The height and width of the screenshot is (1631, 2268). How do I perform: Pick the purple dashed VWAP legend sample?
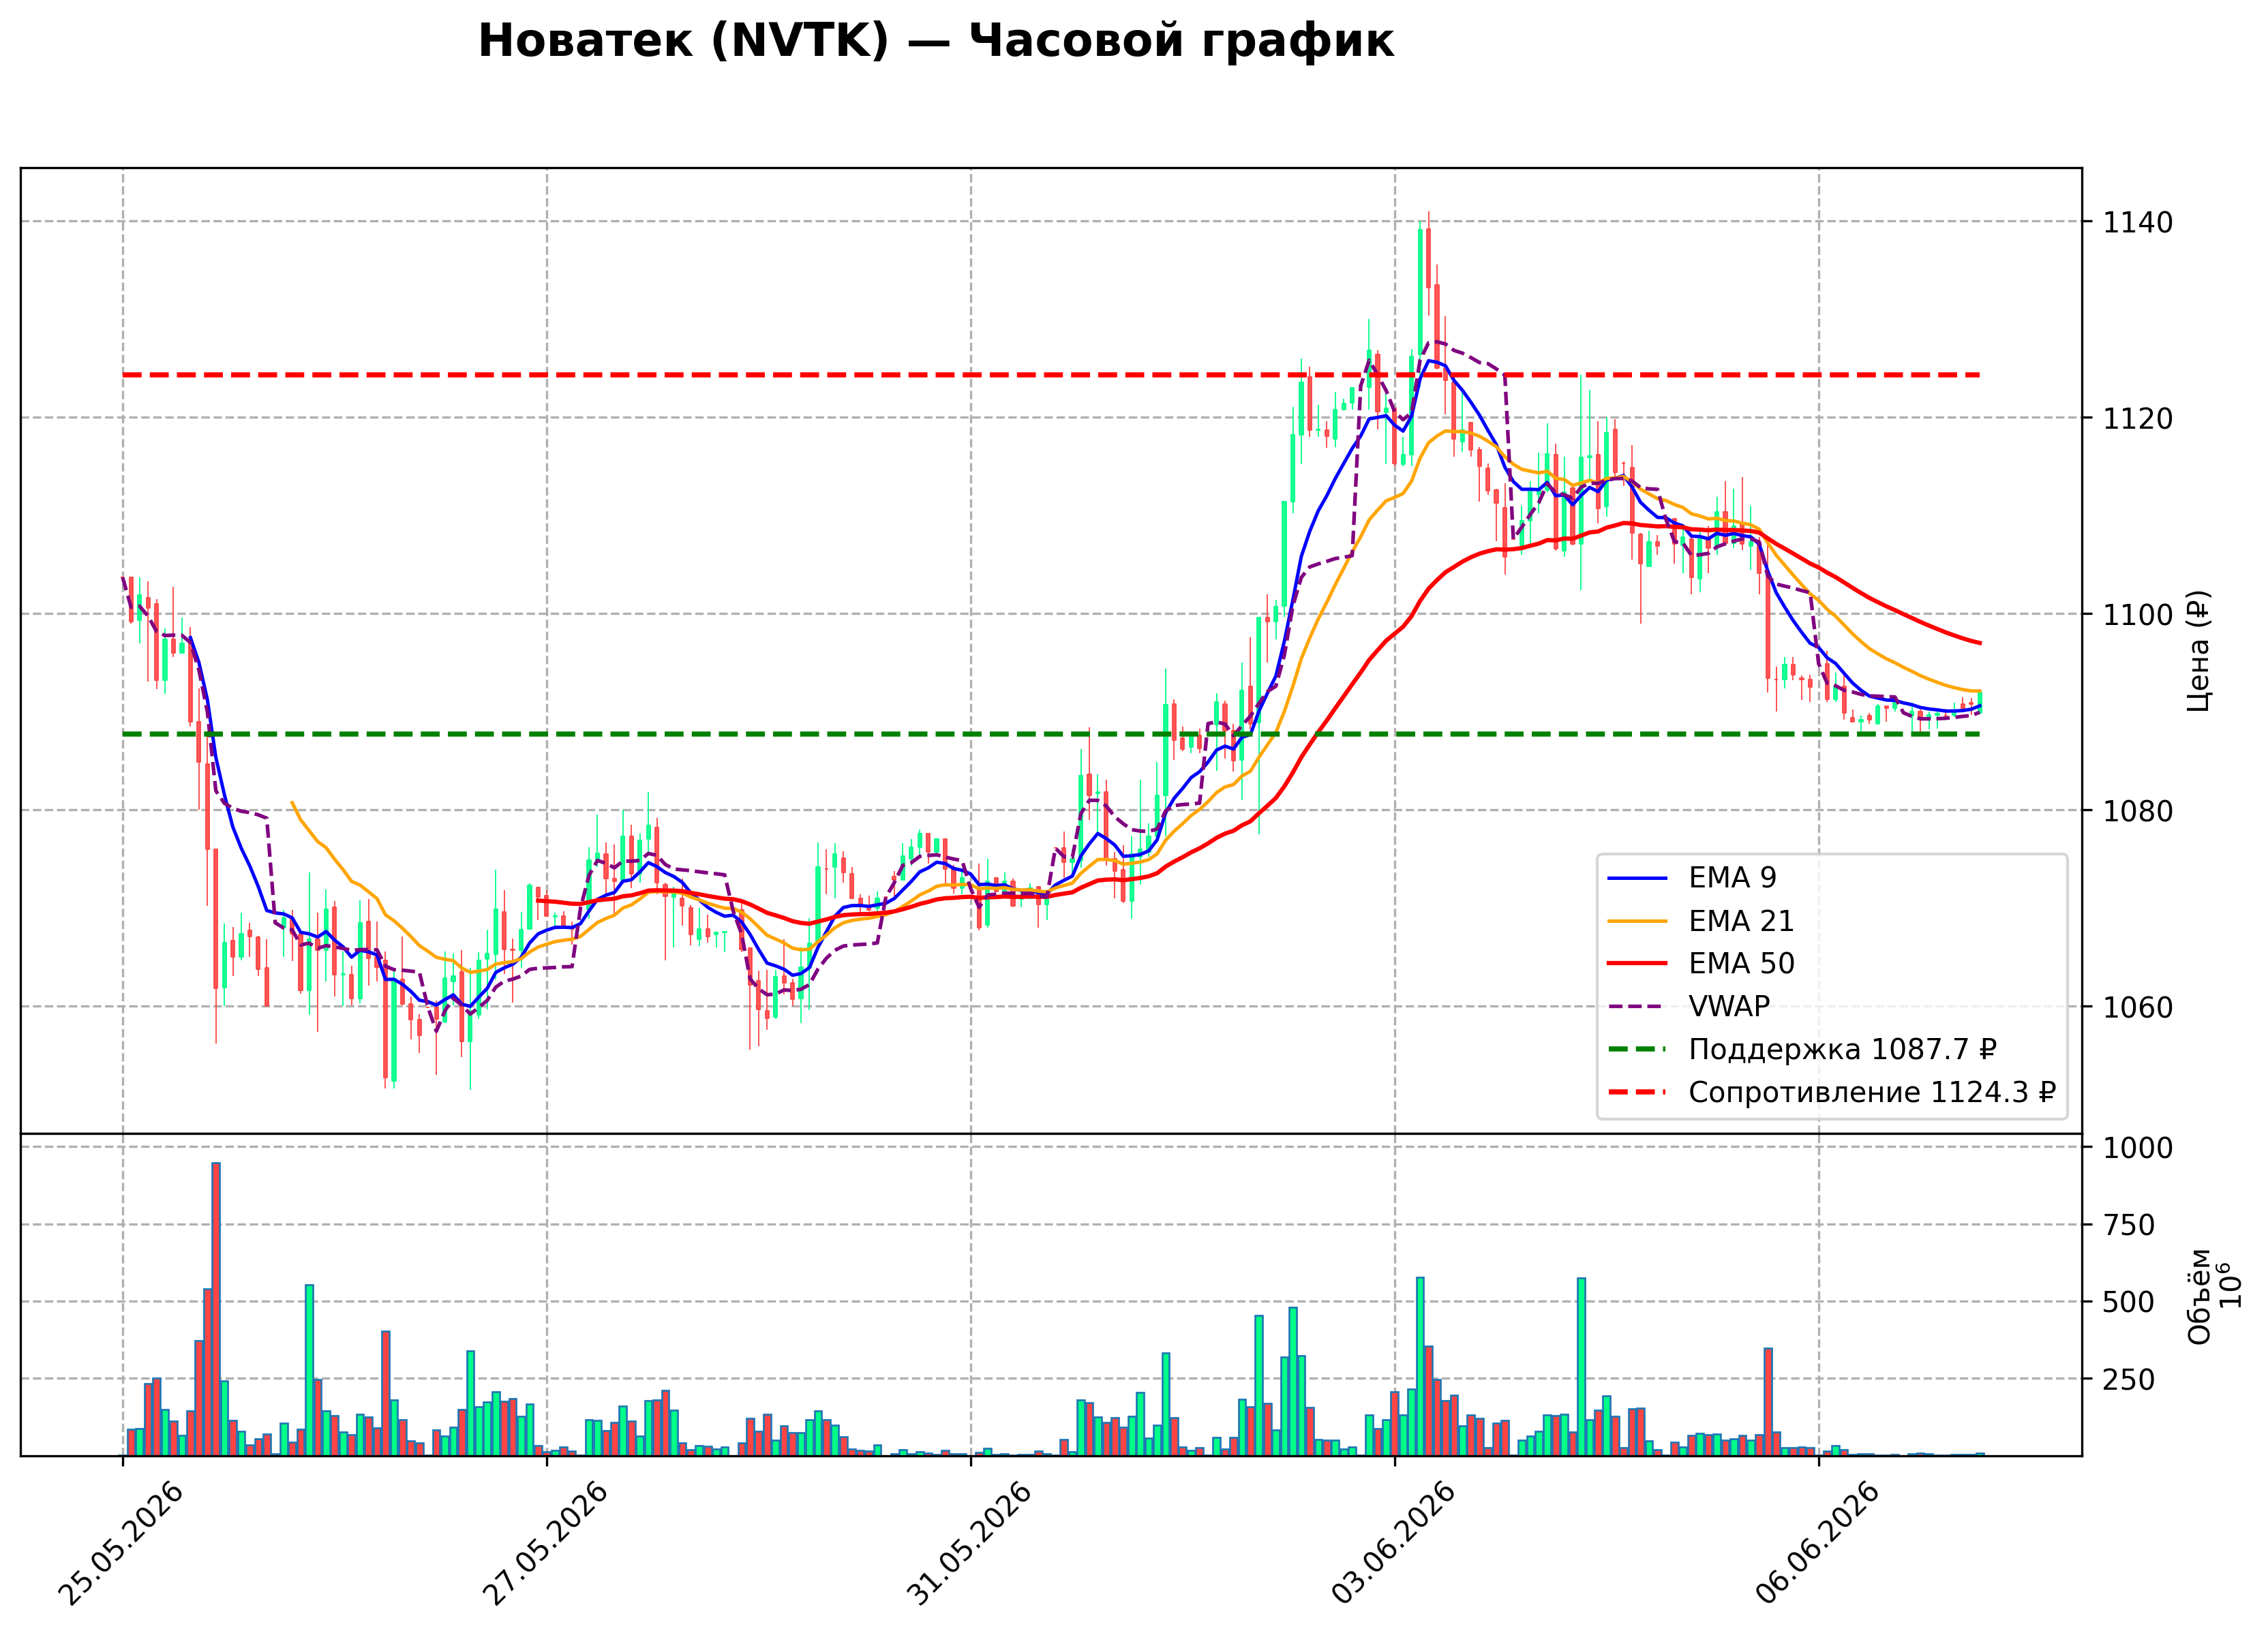coord(1637,1007)
